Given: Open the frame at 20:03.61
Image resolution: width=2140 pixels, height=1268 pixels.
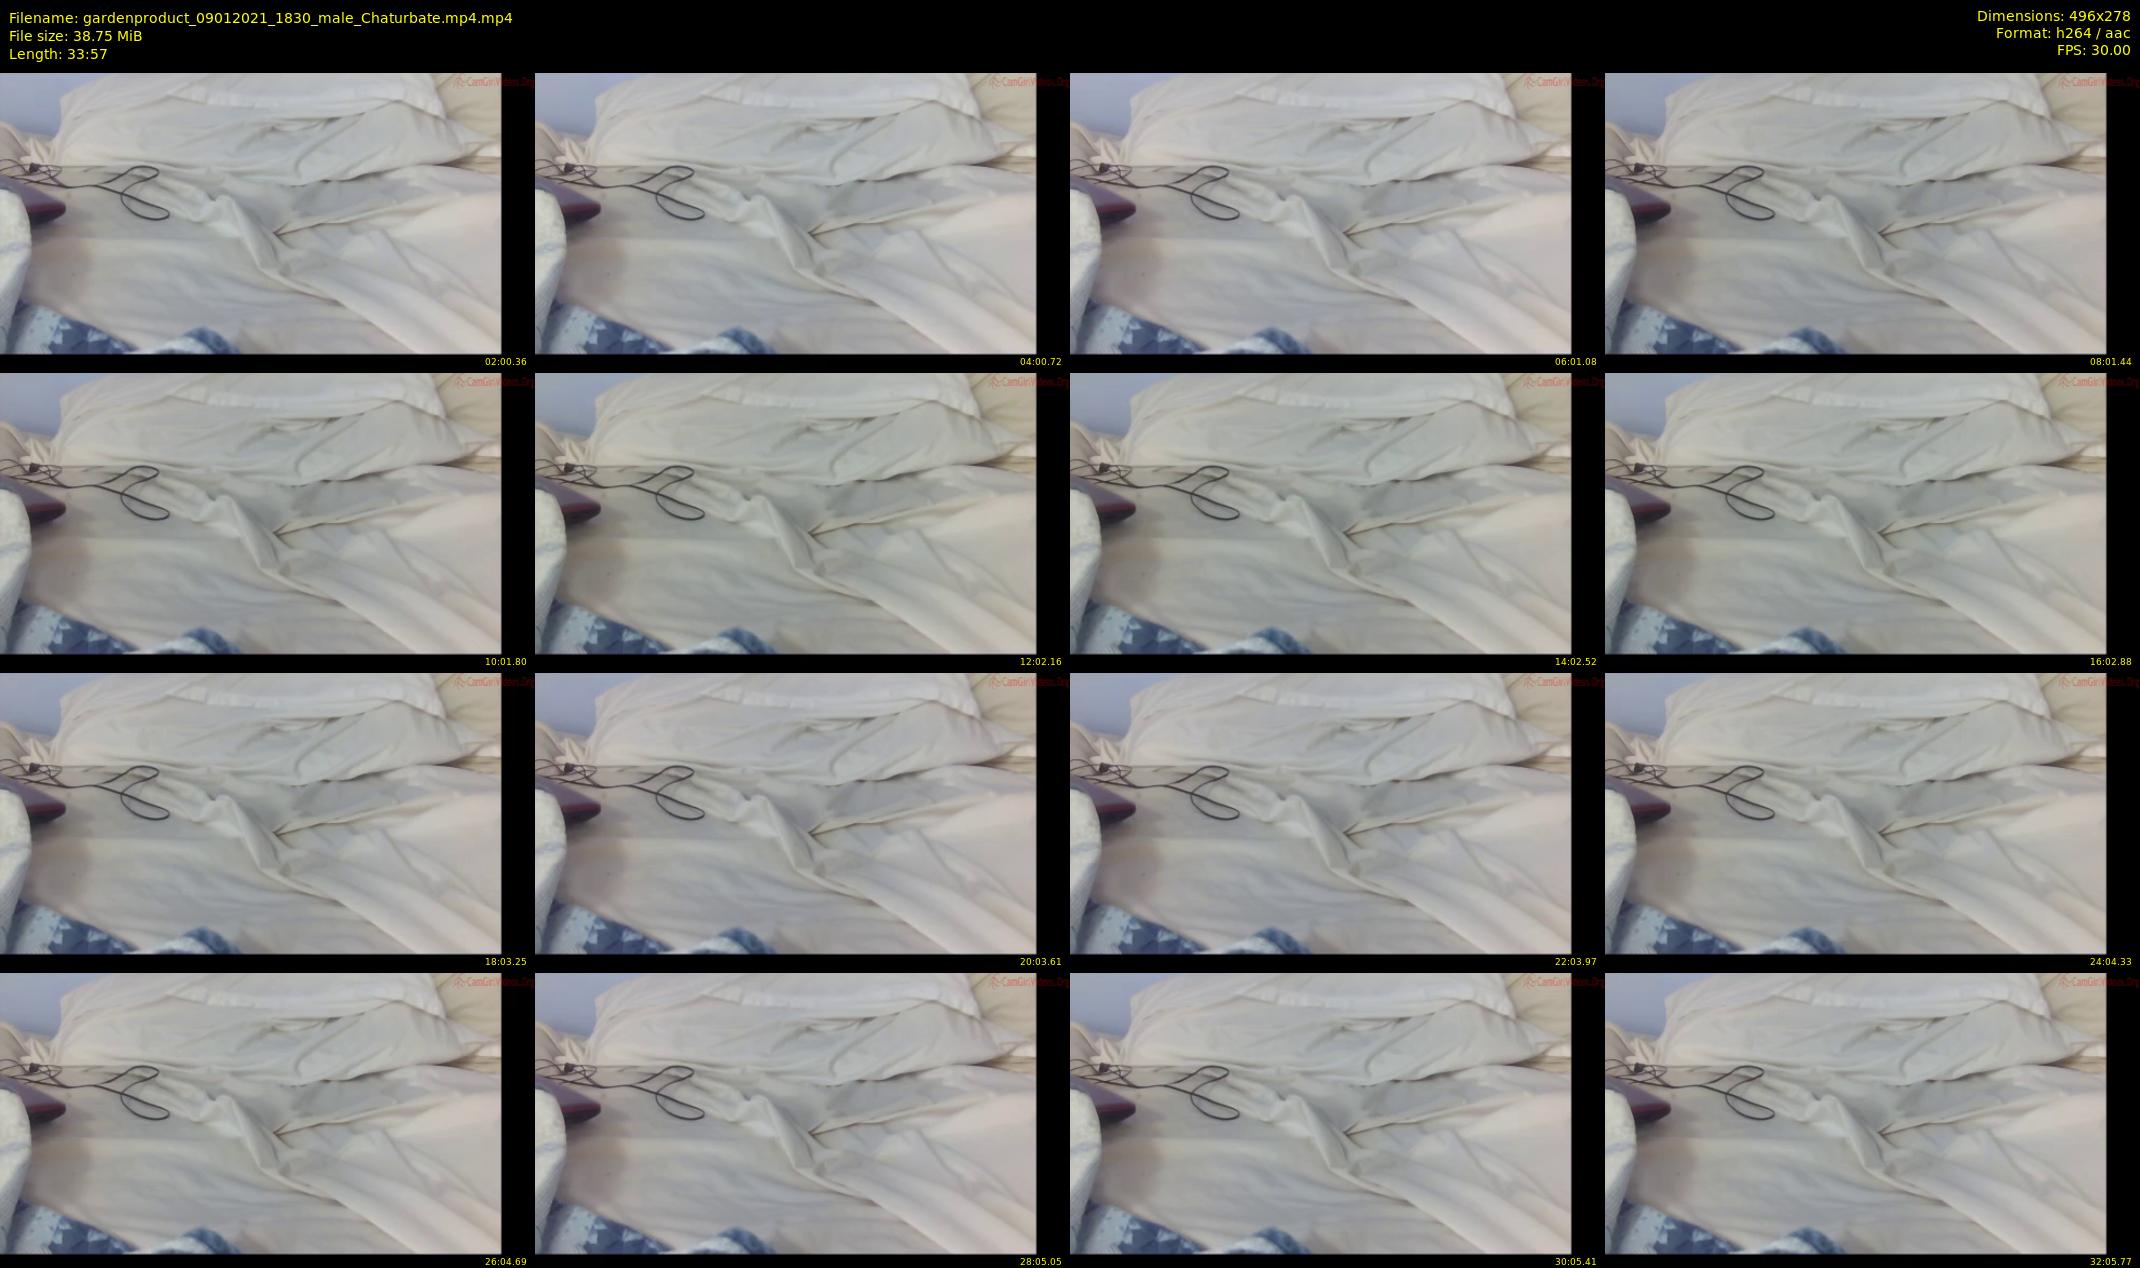Looking at the screenshot, I should tap(785, 813).
